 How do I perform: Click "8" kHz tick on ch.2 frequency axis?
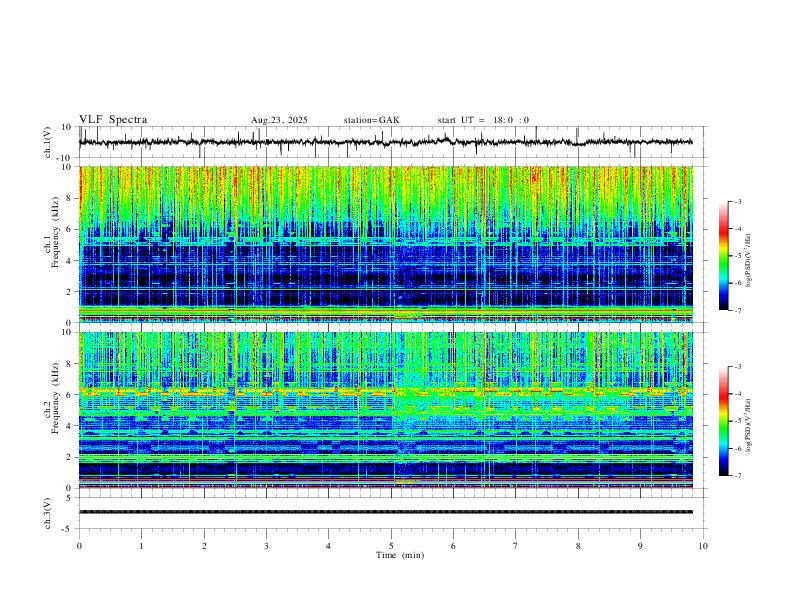[x=69, y=364]
